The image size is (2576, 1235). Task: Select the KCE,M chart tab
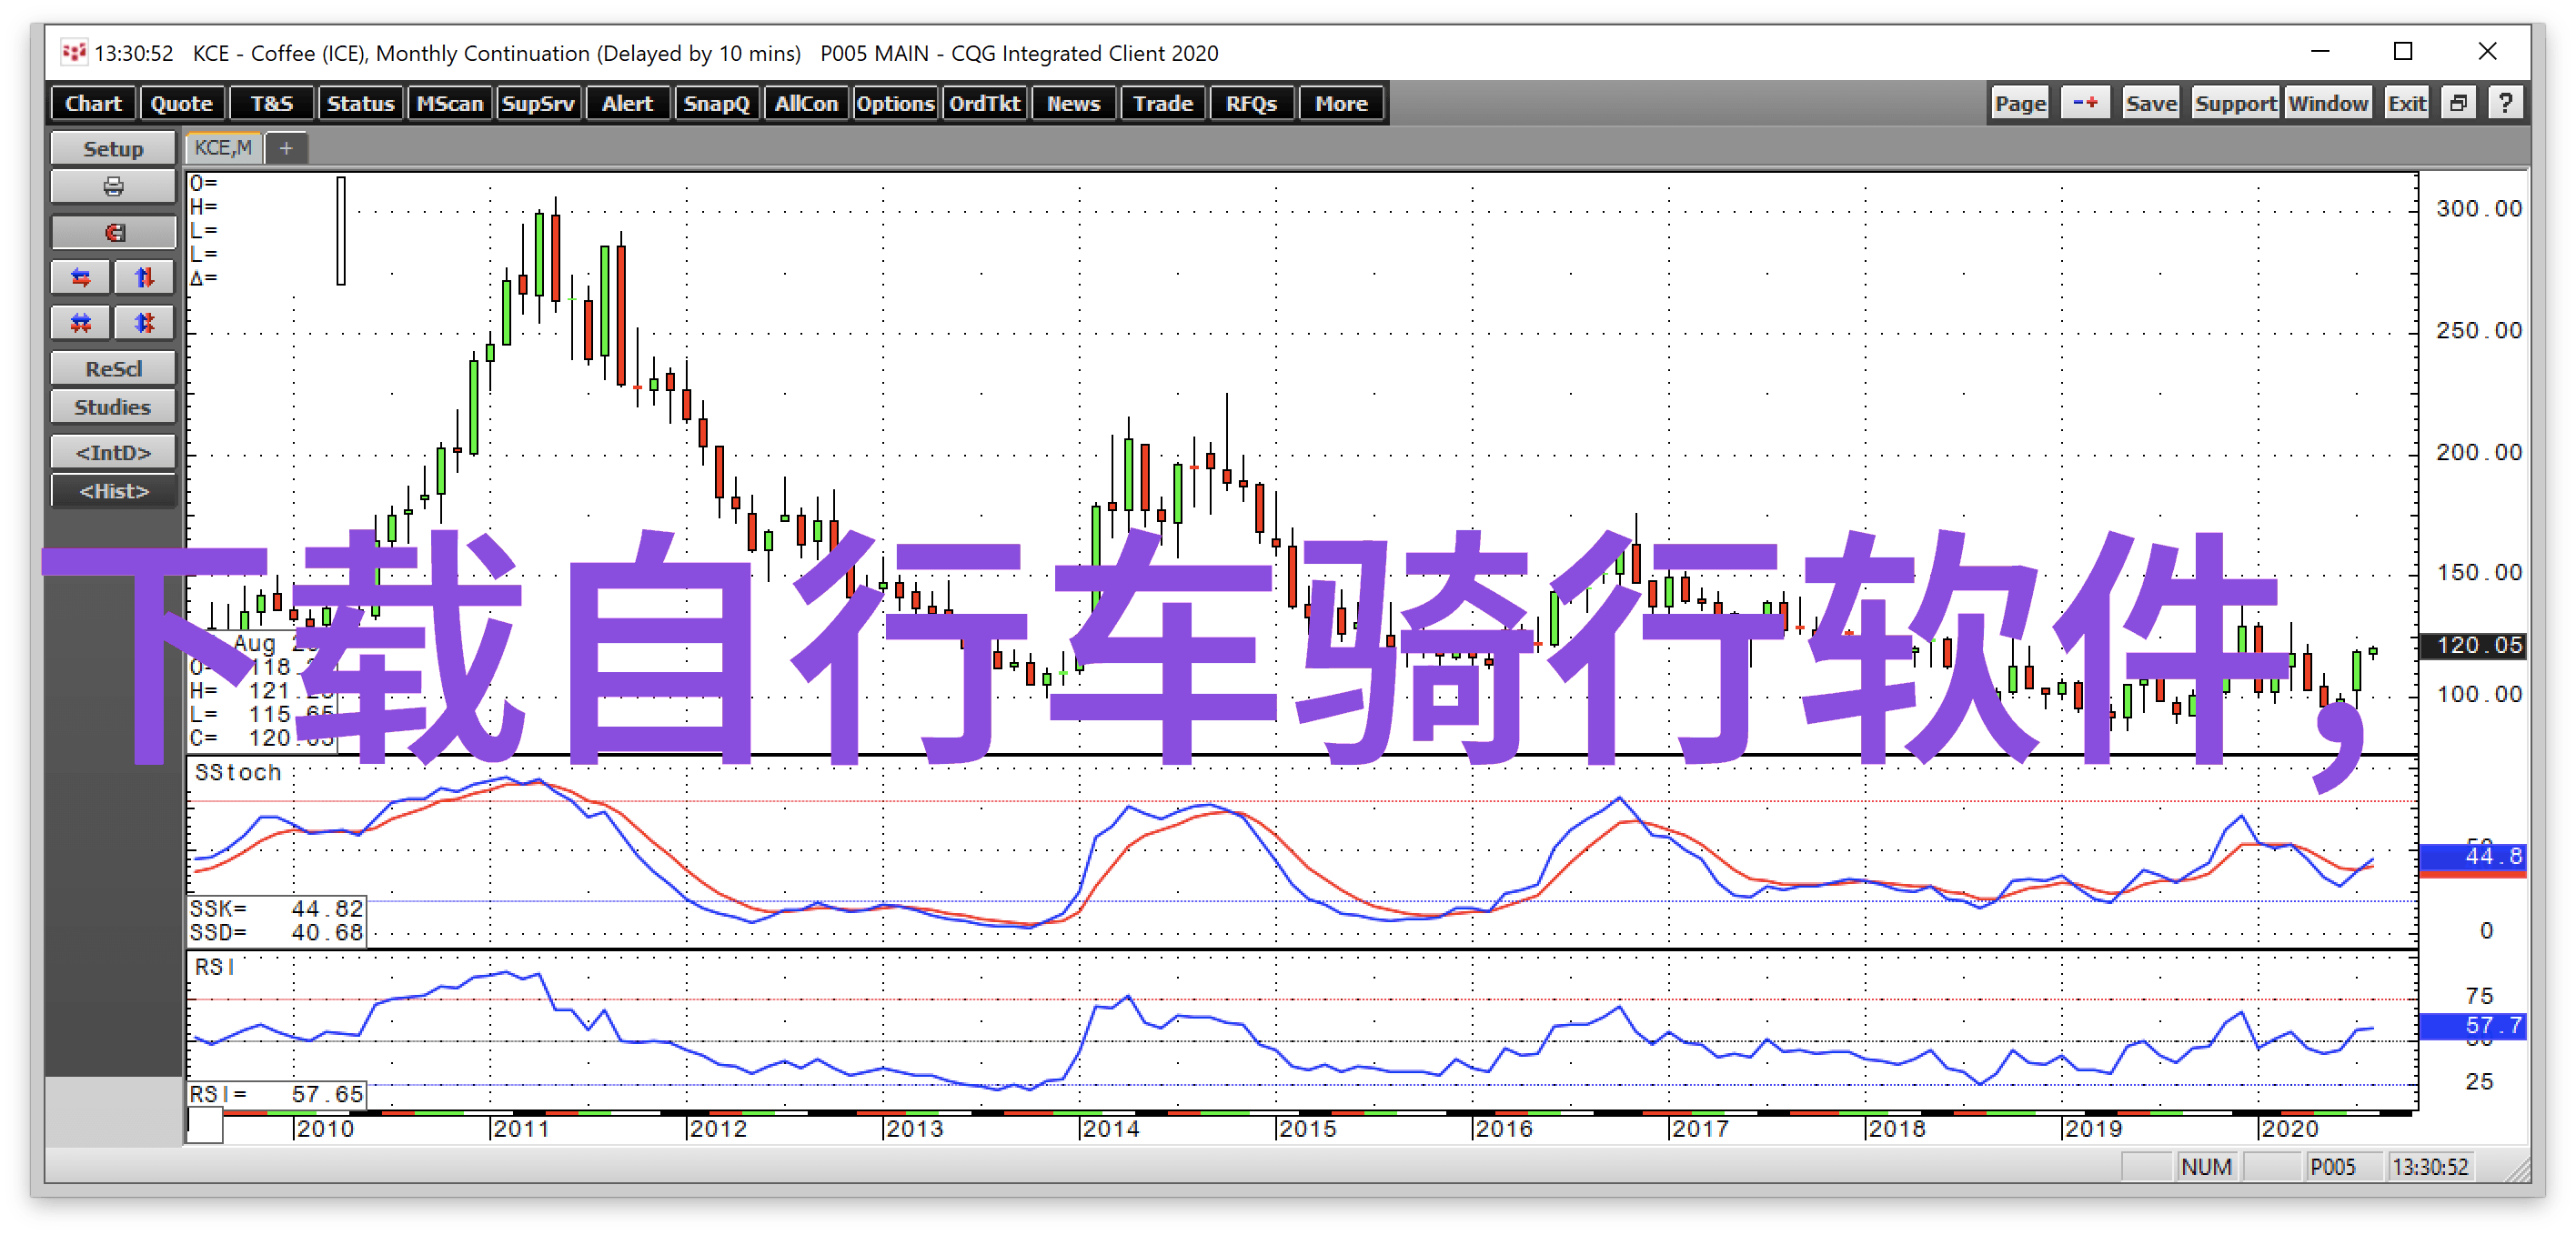(223, 149)
